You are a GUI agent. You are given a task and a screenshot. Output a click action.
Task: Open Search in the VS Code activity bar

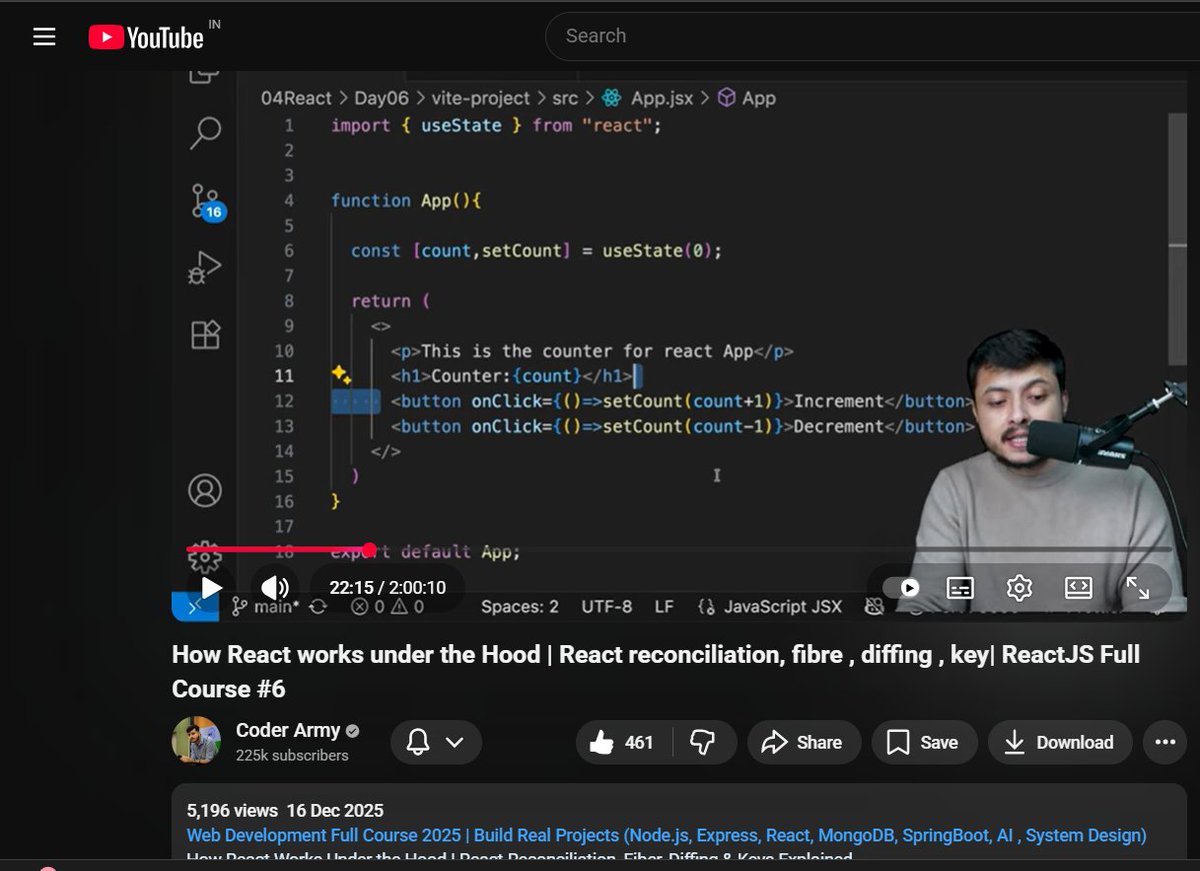coord(204,132)
